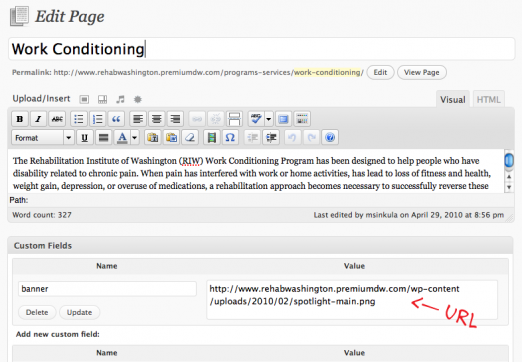The width and height of the screenshot is (522, 362).
Task: Align text center
Action: point(157,119)
